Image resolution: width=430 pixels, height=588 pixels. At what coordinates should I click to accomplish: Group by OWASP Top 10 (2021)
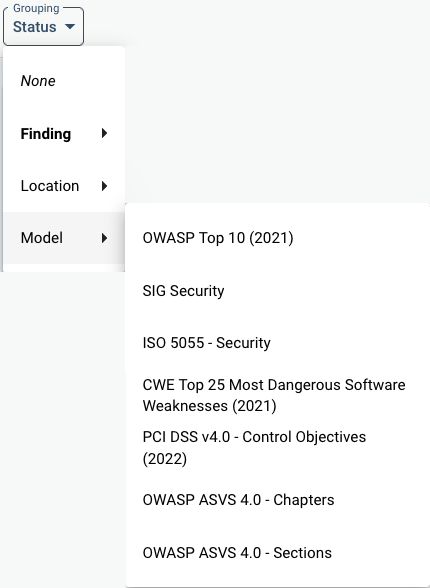[277, 238]
